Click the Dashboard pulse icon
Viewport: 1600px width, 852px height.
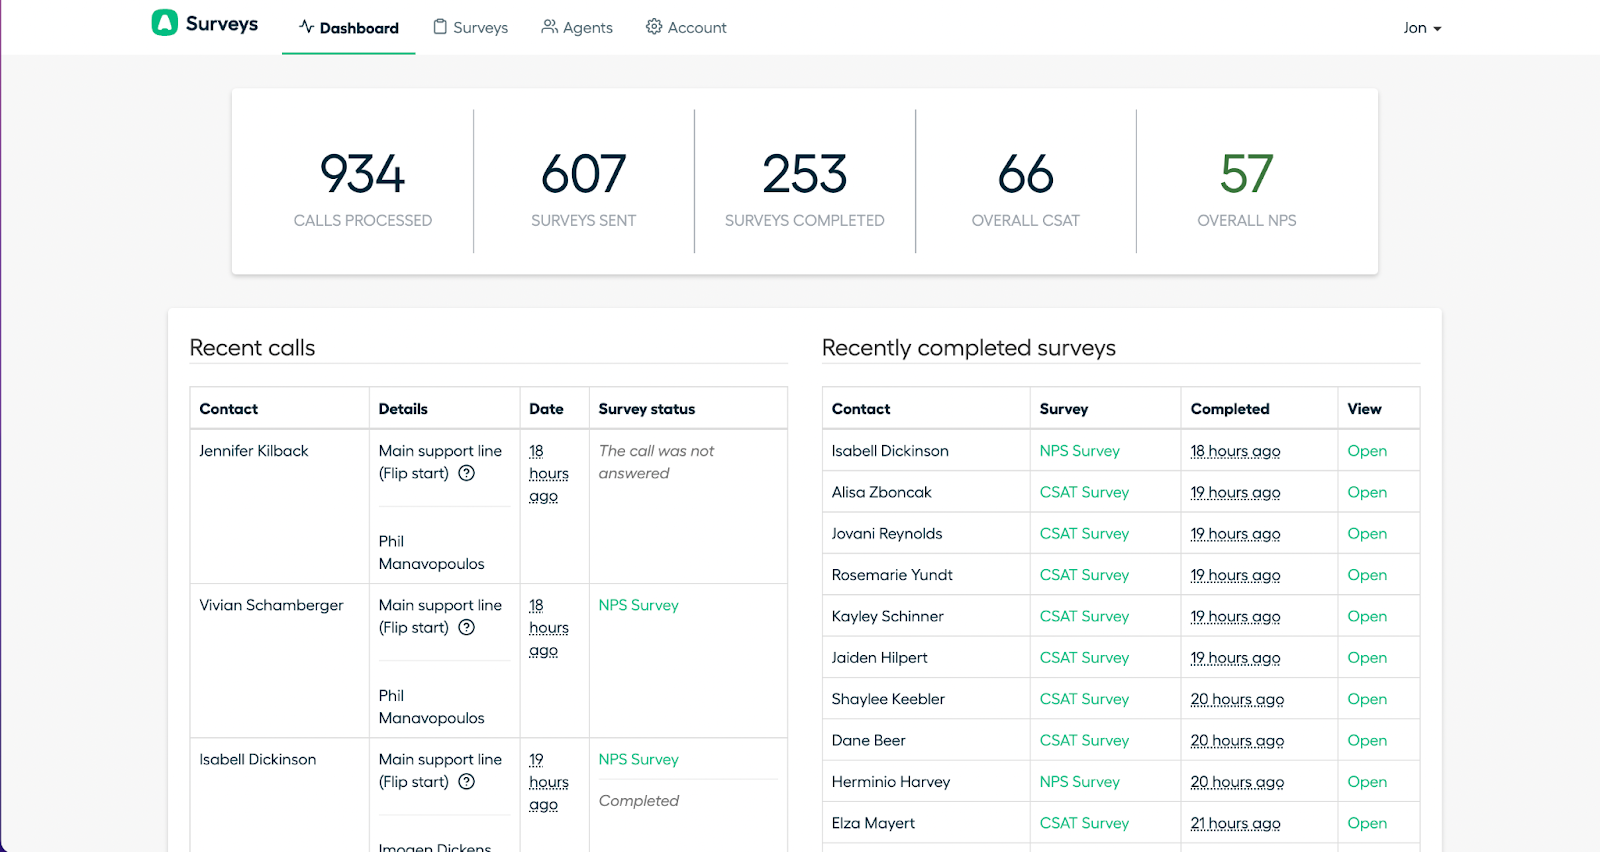(x=306, y=27)
